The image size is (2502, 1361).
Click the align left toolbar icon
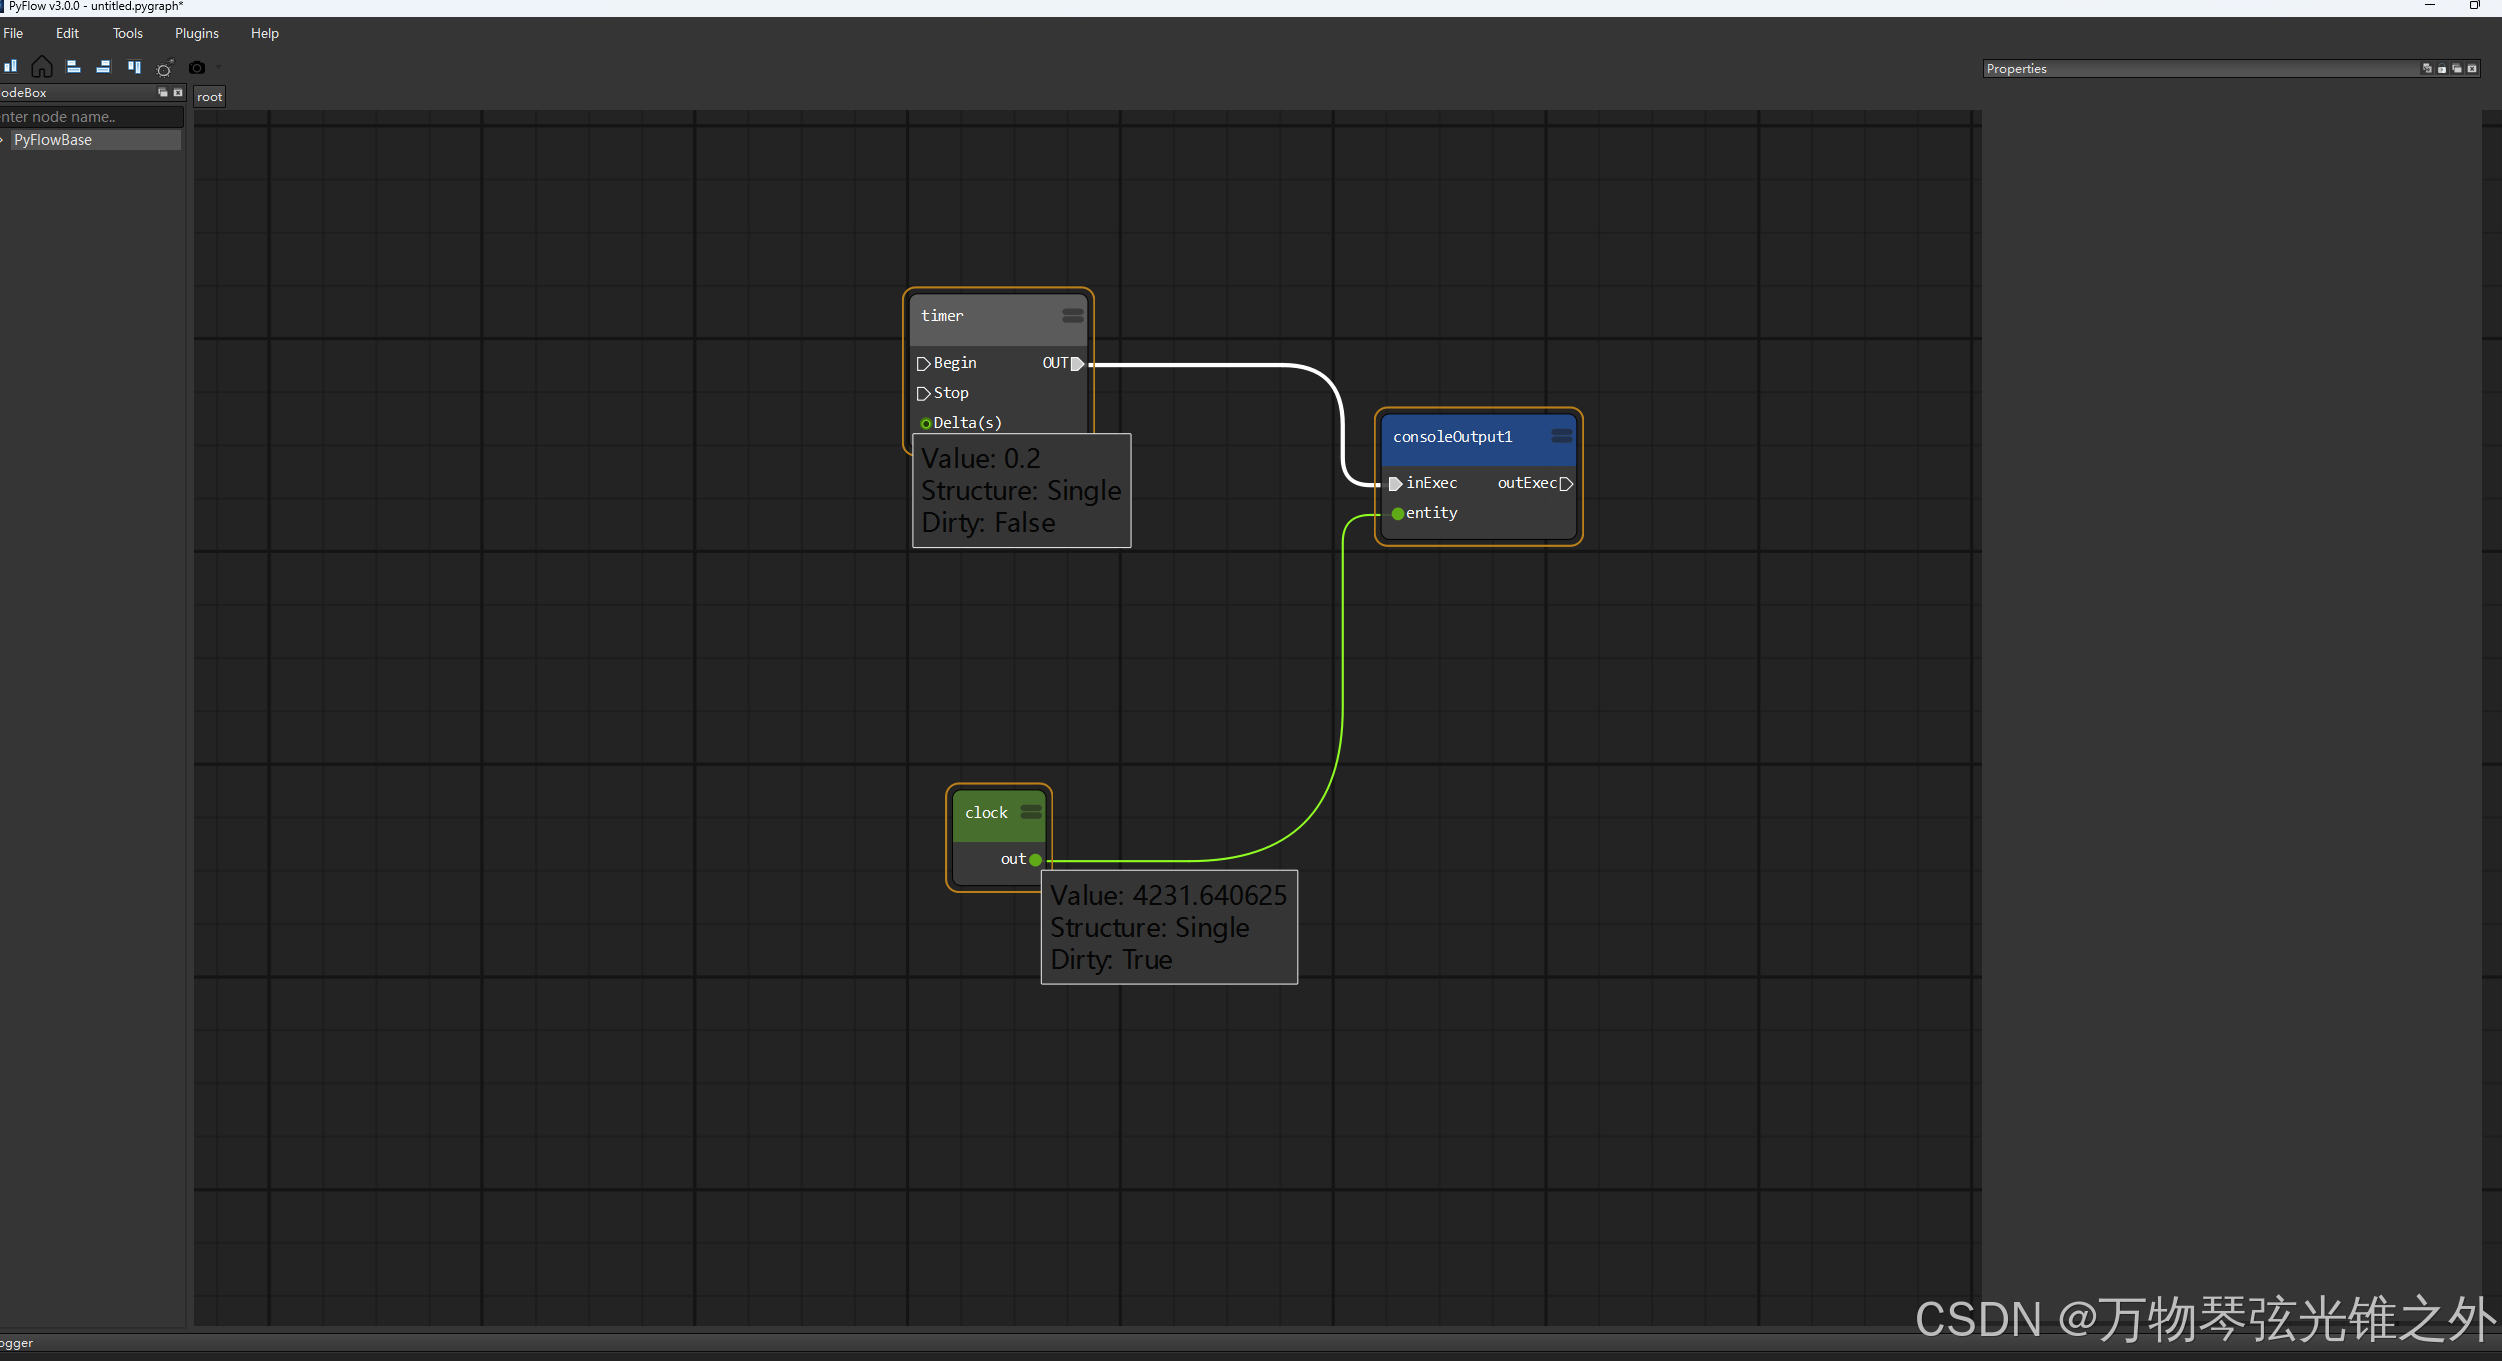(x=73, y=67)
